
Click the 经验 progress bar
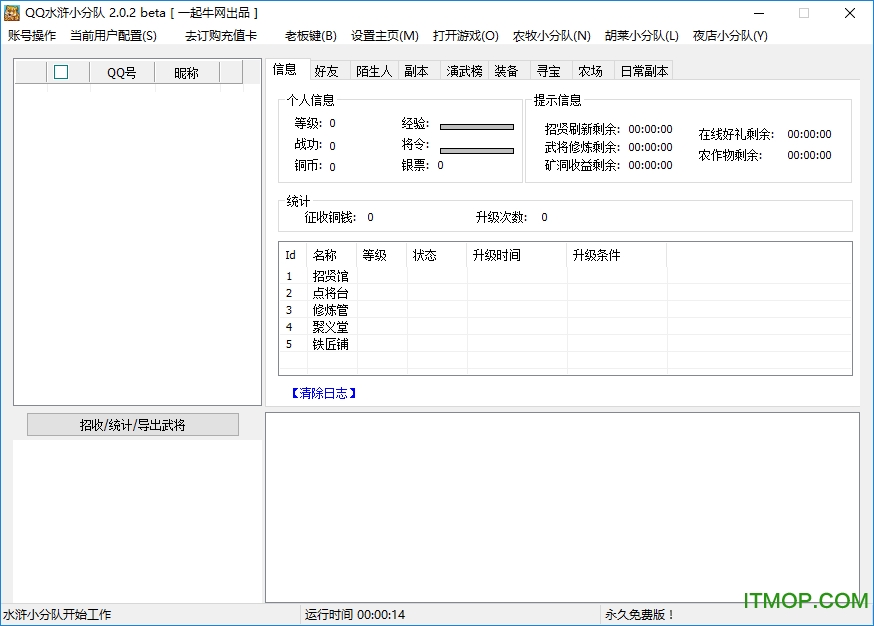point(476,127)
